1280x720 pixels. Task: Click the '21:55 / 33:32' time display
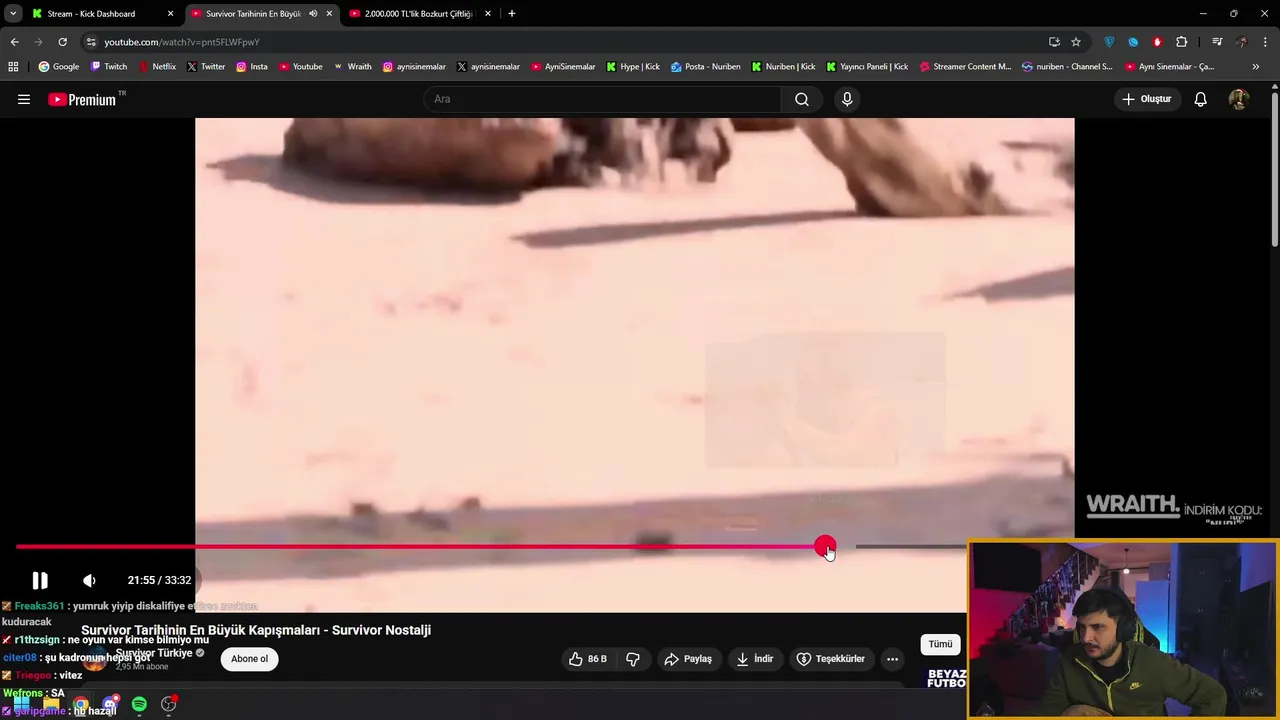159,580
